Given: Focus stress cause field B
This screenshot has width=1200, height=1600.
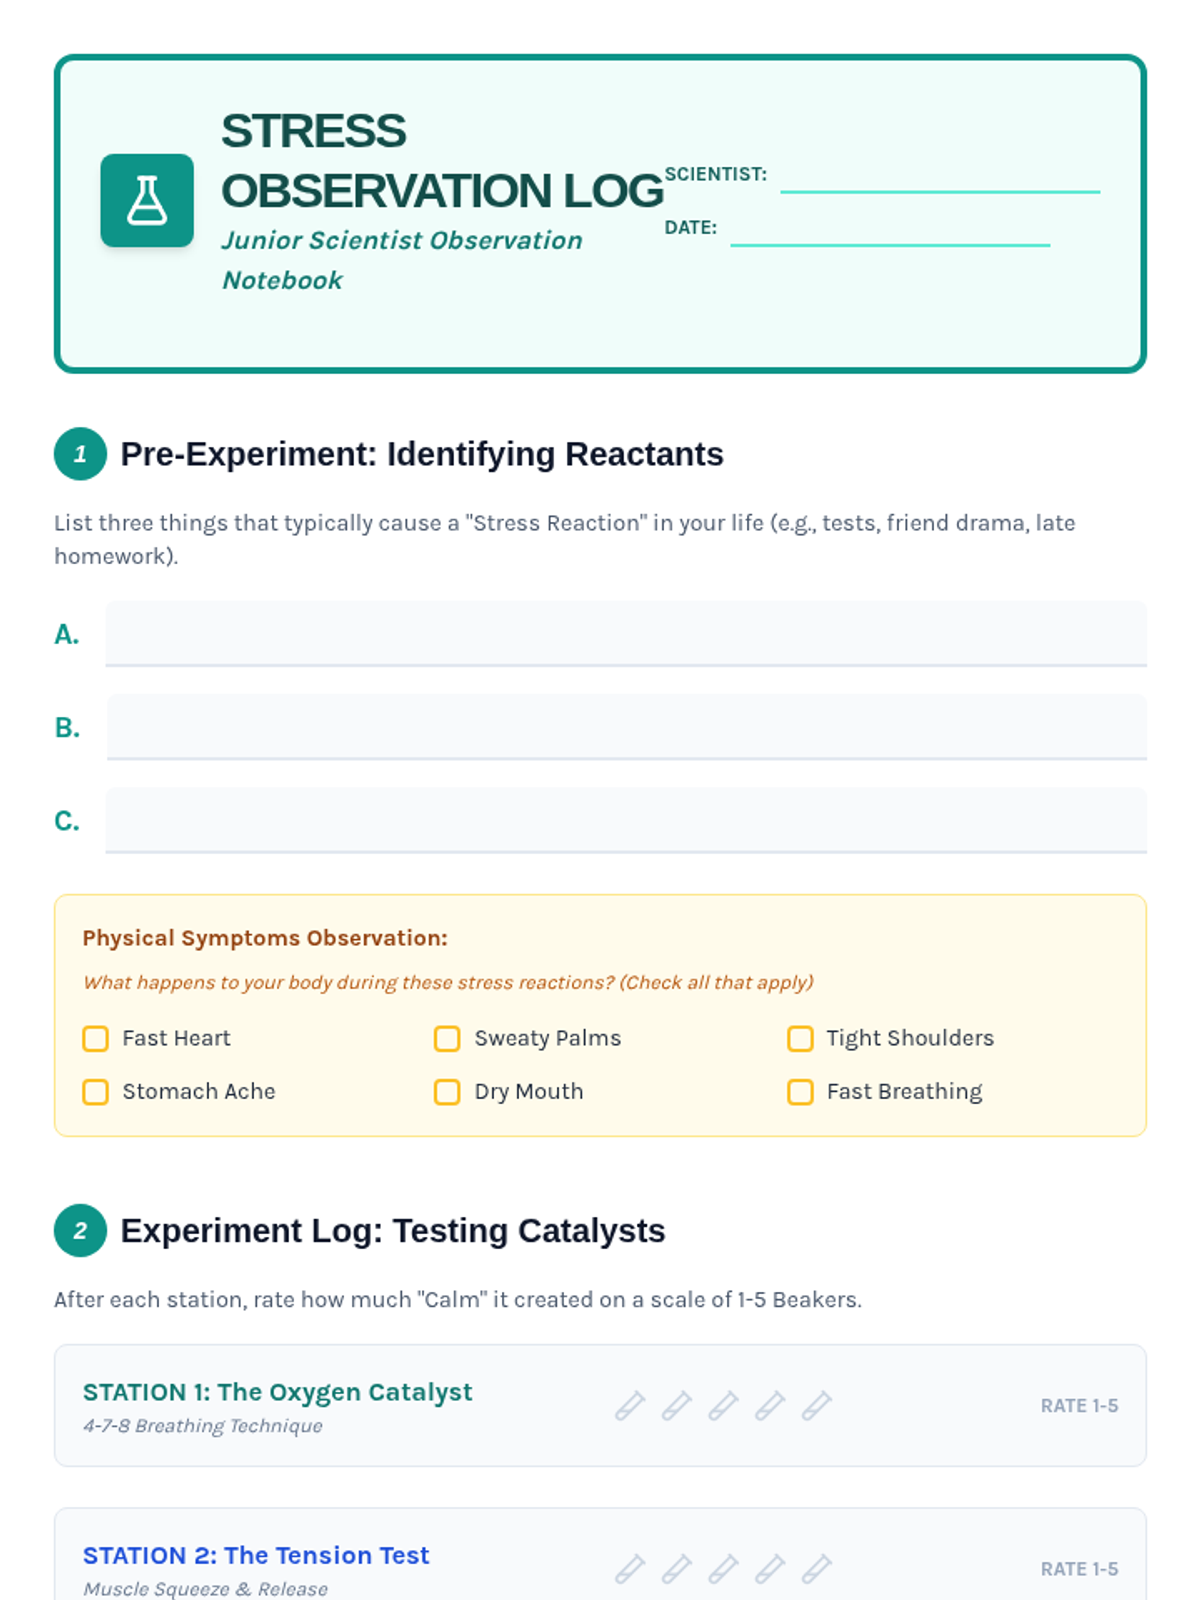Looking at the screenshot, I should (x=626, y=727).
